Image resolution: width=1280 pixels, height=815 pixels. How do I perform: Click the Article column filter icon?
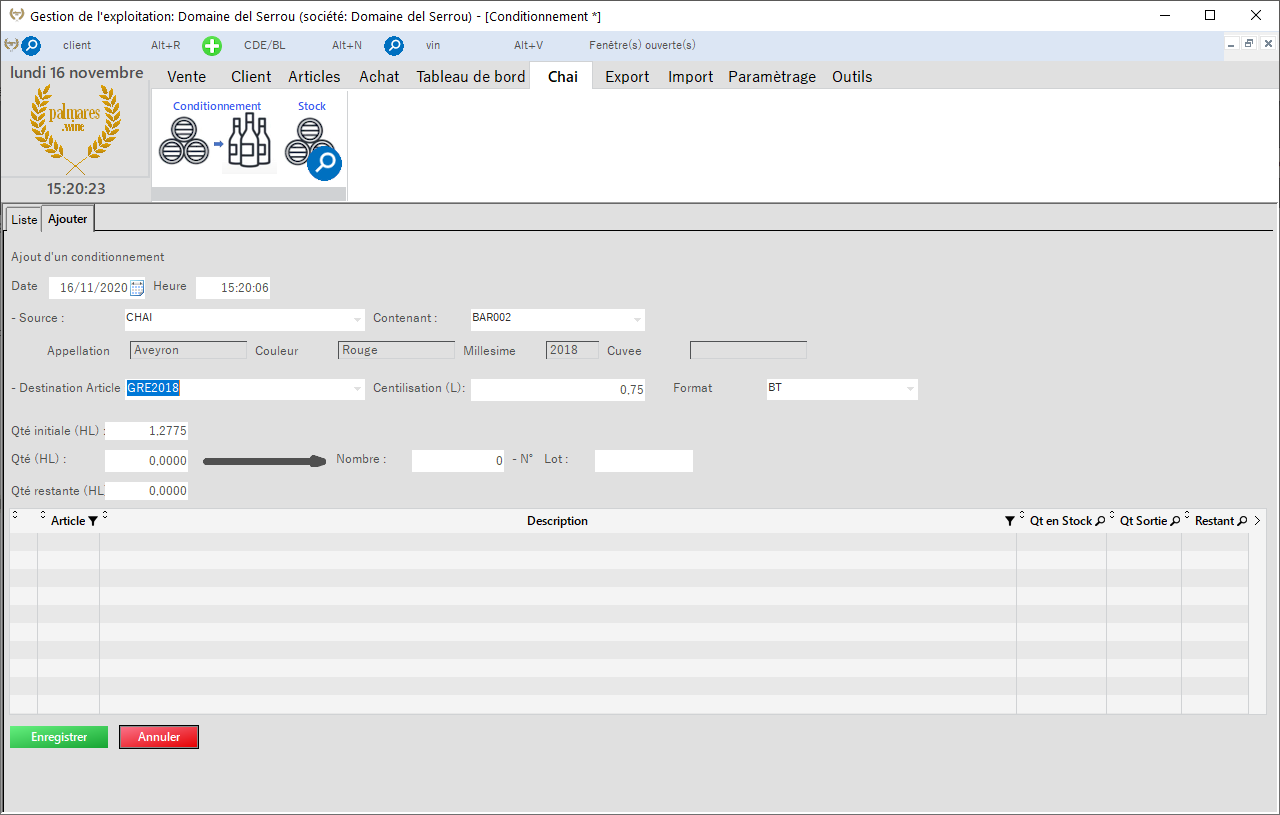tap(93, 521)
